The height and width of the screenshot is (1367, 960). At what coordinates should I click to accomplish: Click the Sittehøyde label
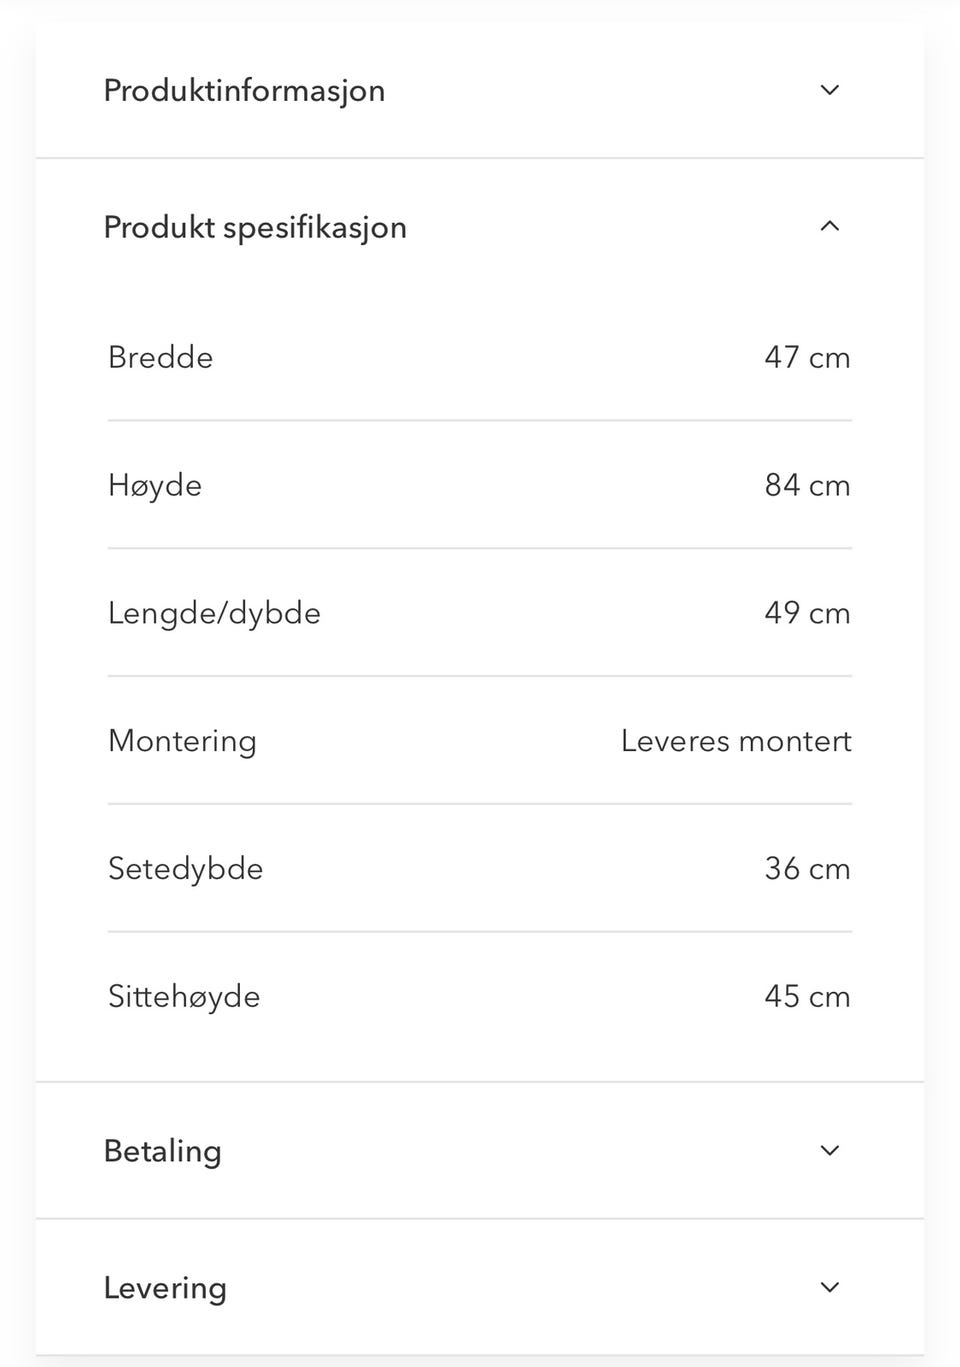(x=184, y=997)
